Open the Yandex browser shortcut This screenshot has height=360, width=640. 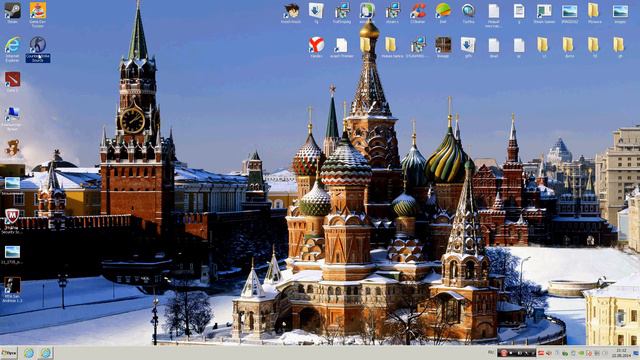coord(316,47)
